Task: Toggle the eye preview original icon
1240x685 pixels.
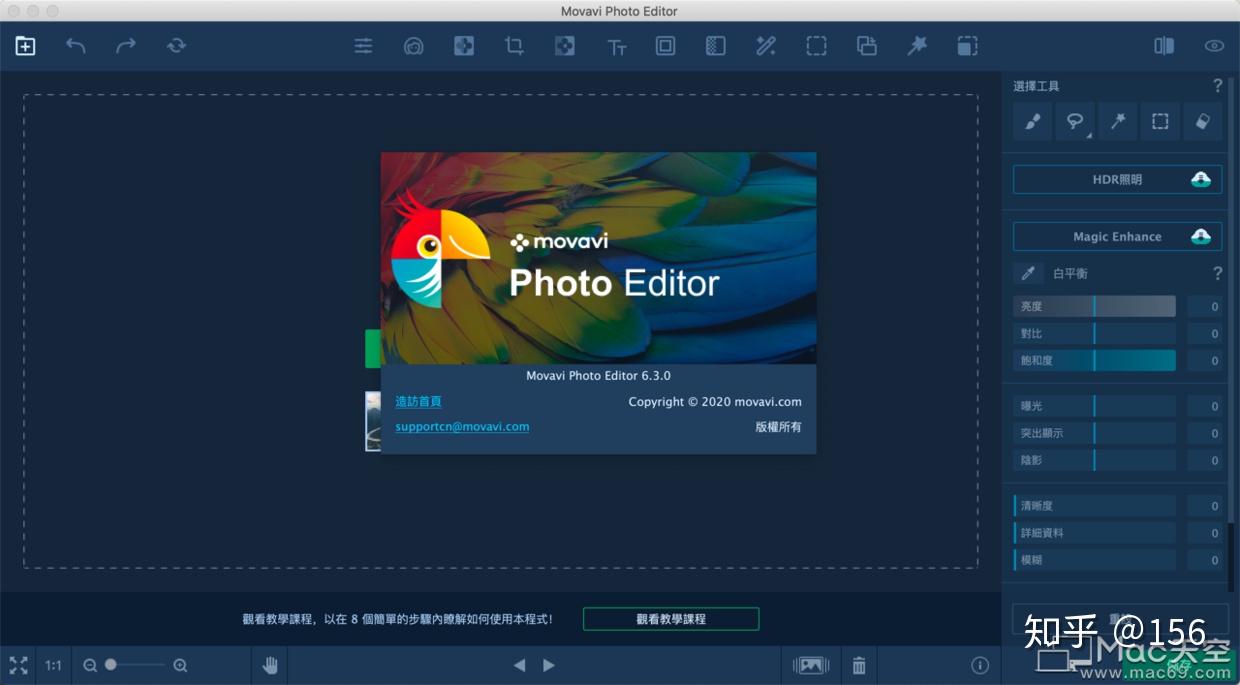Action: 1214,46
